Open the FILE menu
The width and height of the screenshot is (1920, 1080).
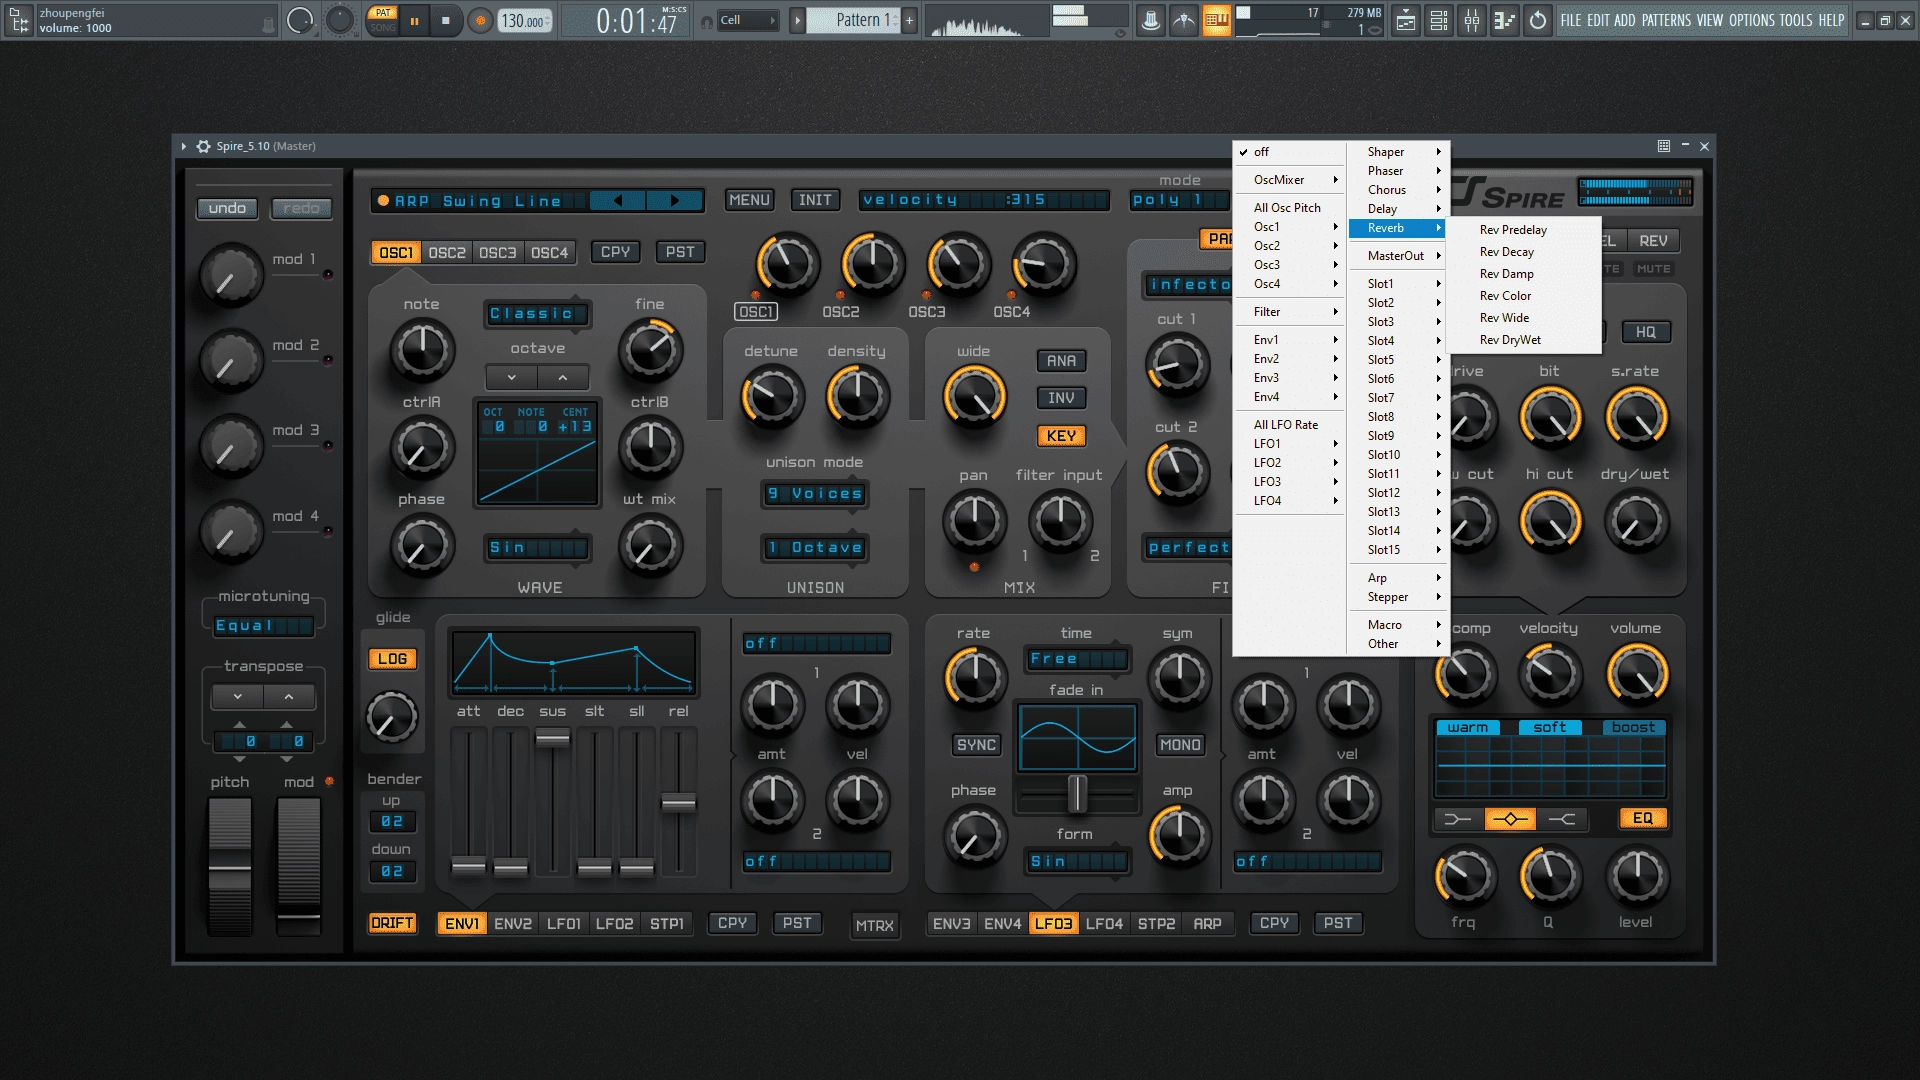pyautogui.click(x=1571, y=20)
